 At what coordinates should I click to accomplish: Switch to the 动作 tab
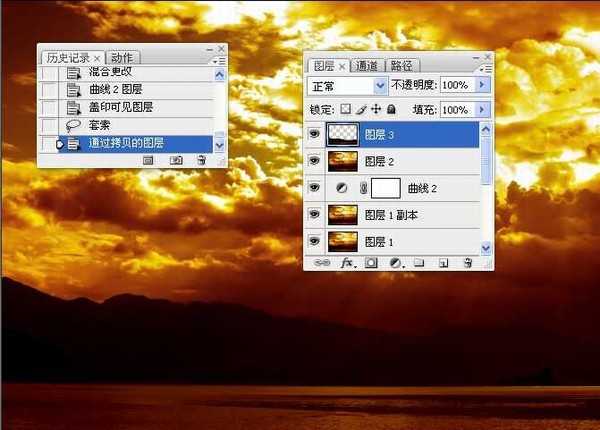[122, 58]
